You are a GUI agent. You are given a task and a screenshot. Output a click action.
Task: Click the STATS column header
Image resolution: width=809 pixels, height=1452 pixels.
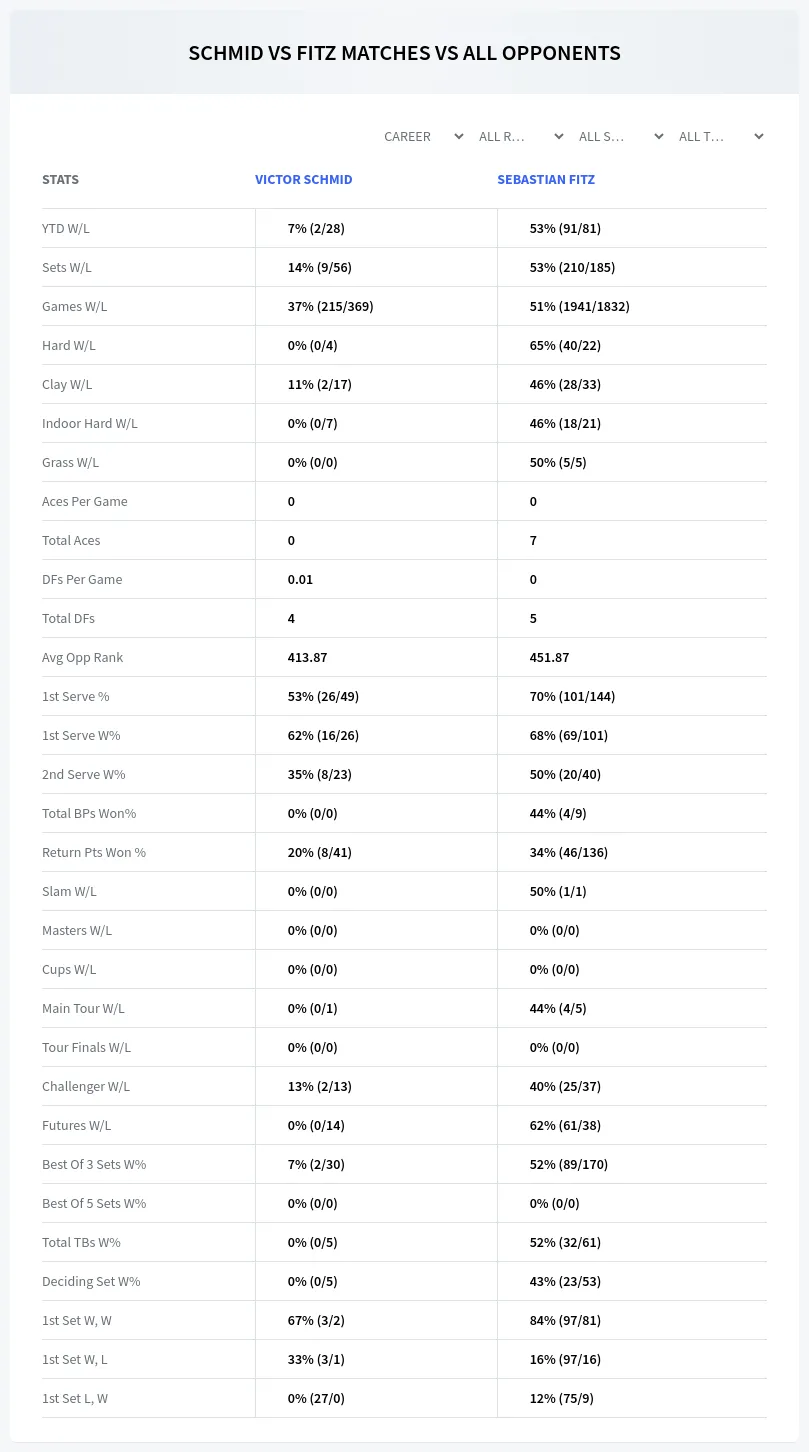[x=60, y=180]
